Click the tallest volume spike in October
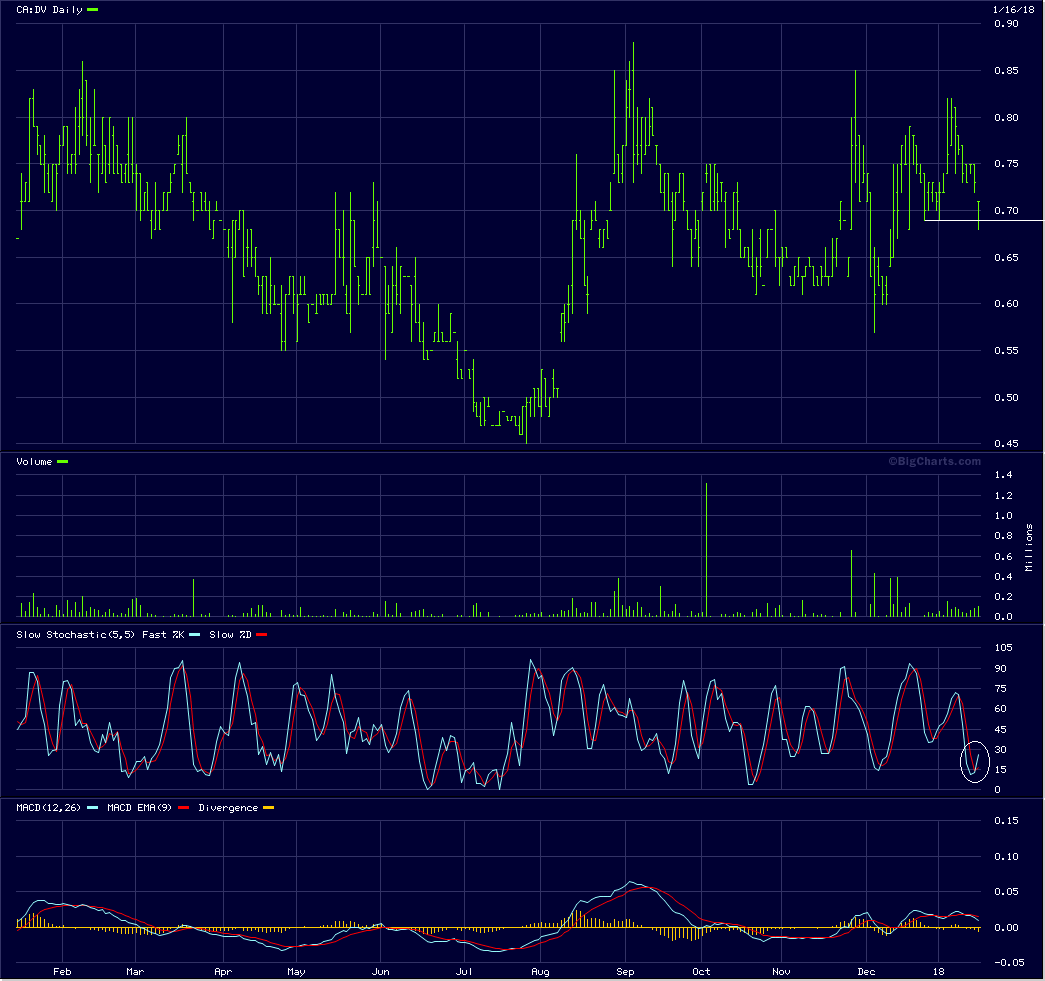The height and width of the screenshot is (981, 1045). pyautogui.click(x=706, y=550)
